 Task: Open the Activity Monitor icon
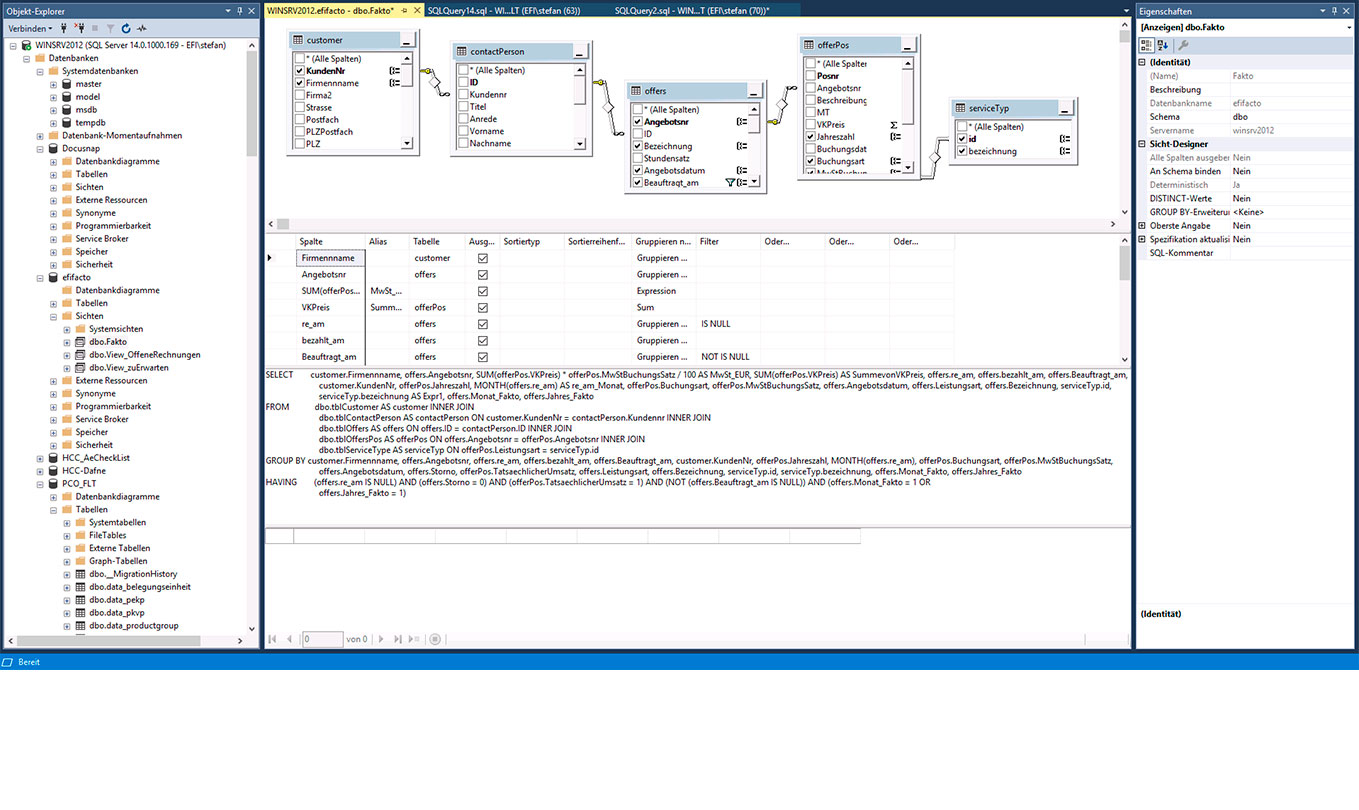[x=142, y=28]
